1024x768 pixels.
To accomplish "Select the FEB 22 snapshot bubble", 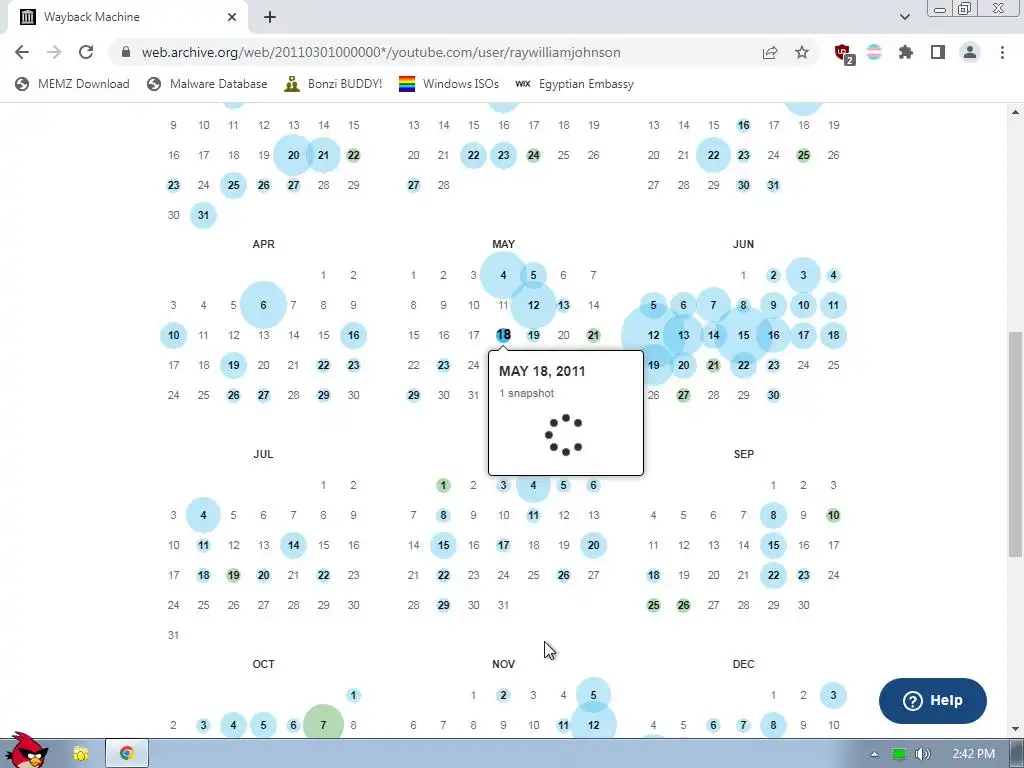I will tap(473, 155).
